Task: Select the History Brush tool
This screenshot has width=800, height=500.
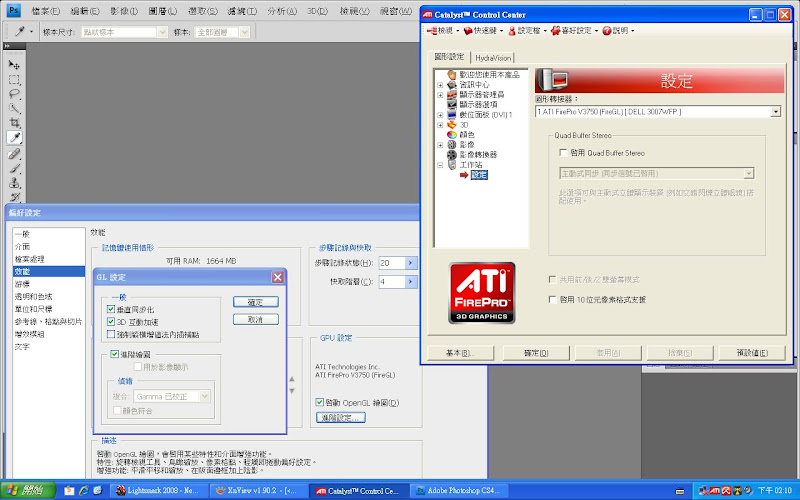Action: 14,197
